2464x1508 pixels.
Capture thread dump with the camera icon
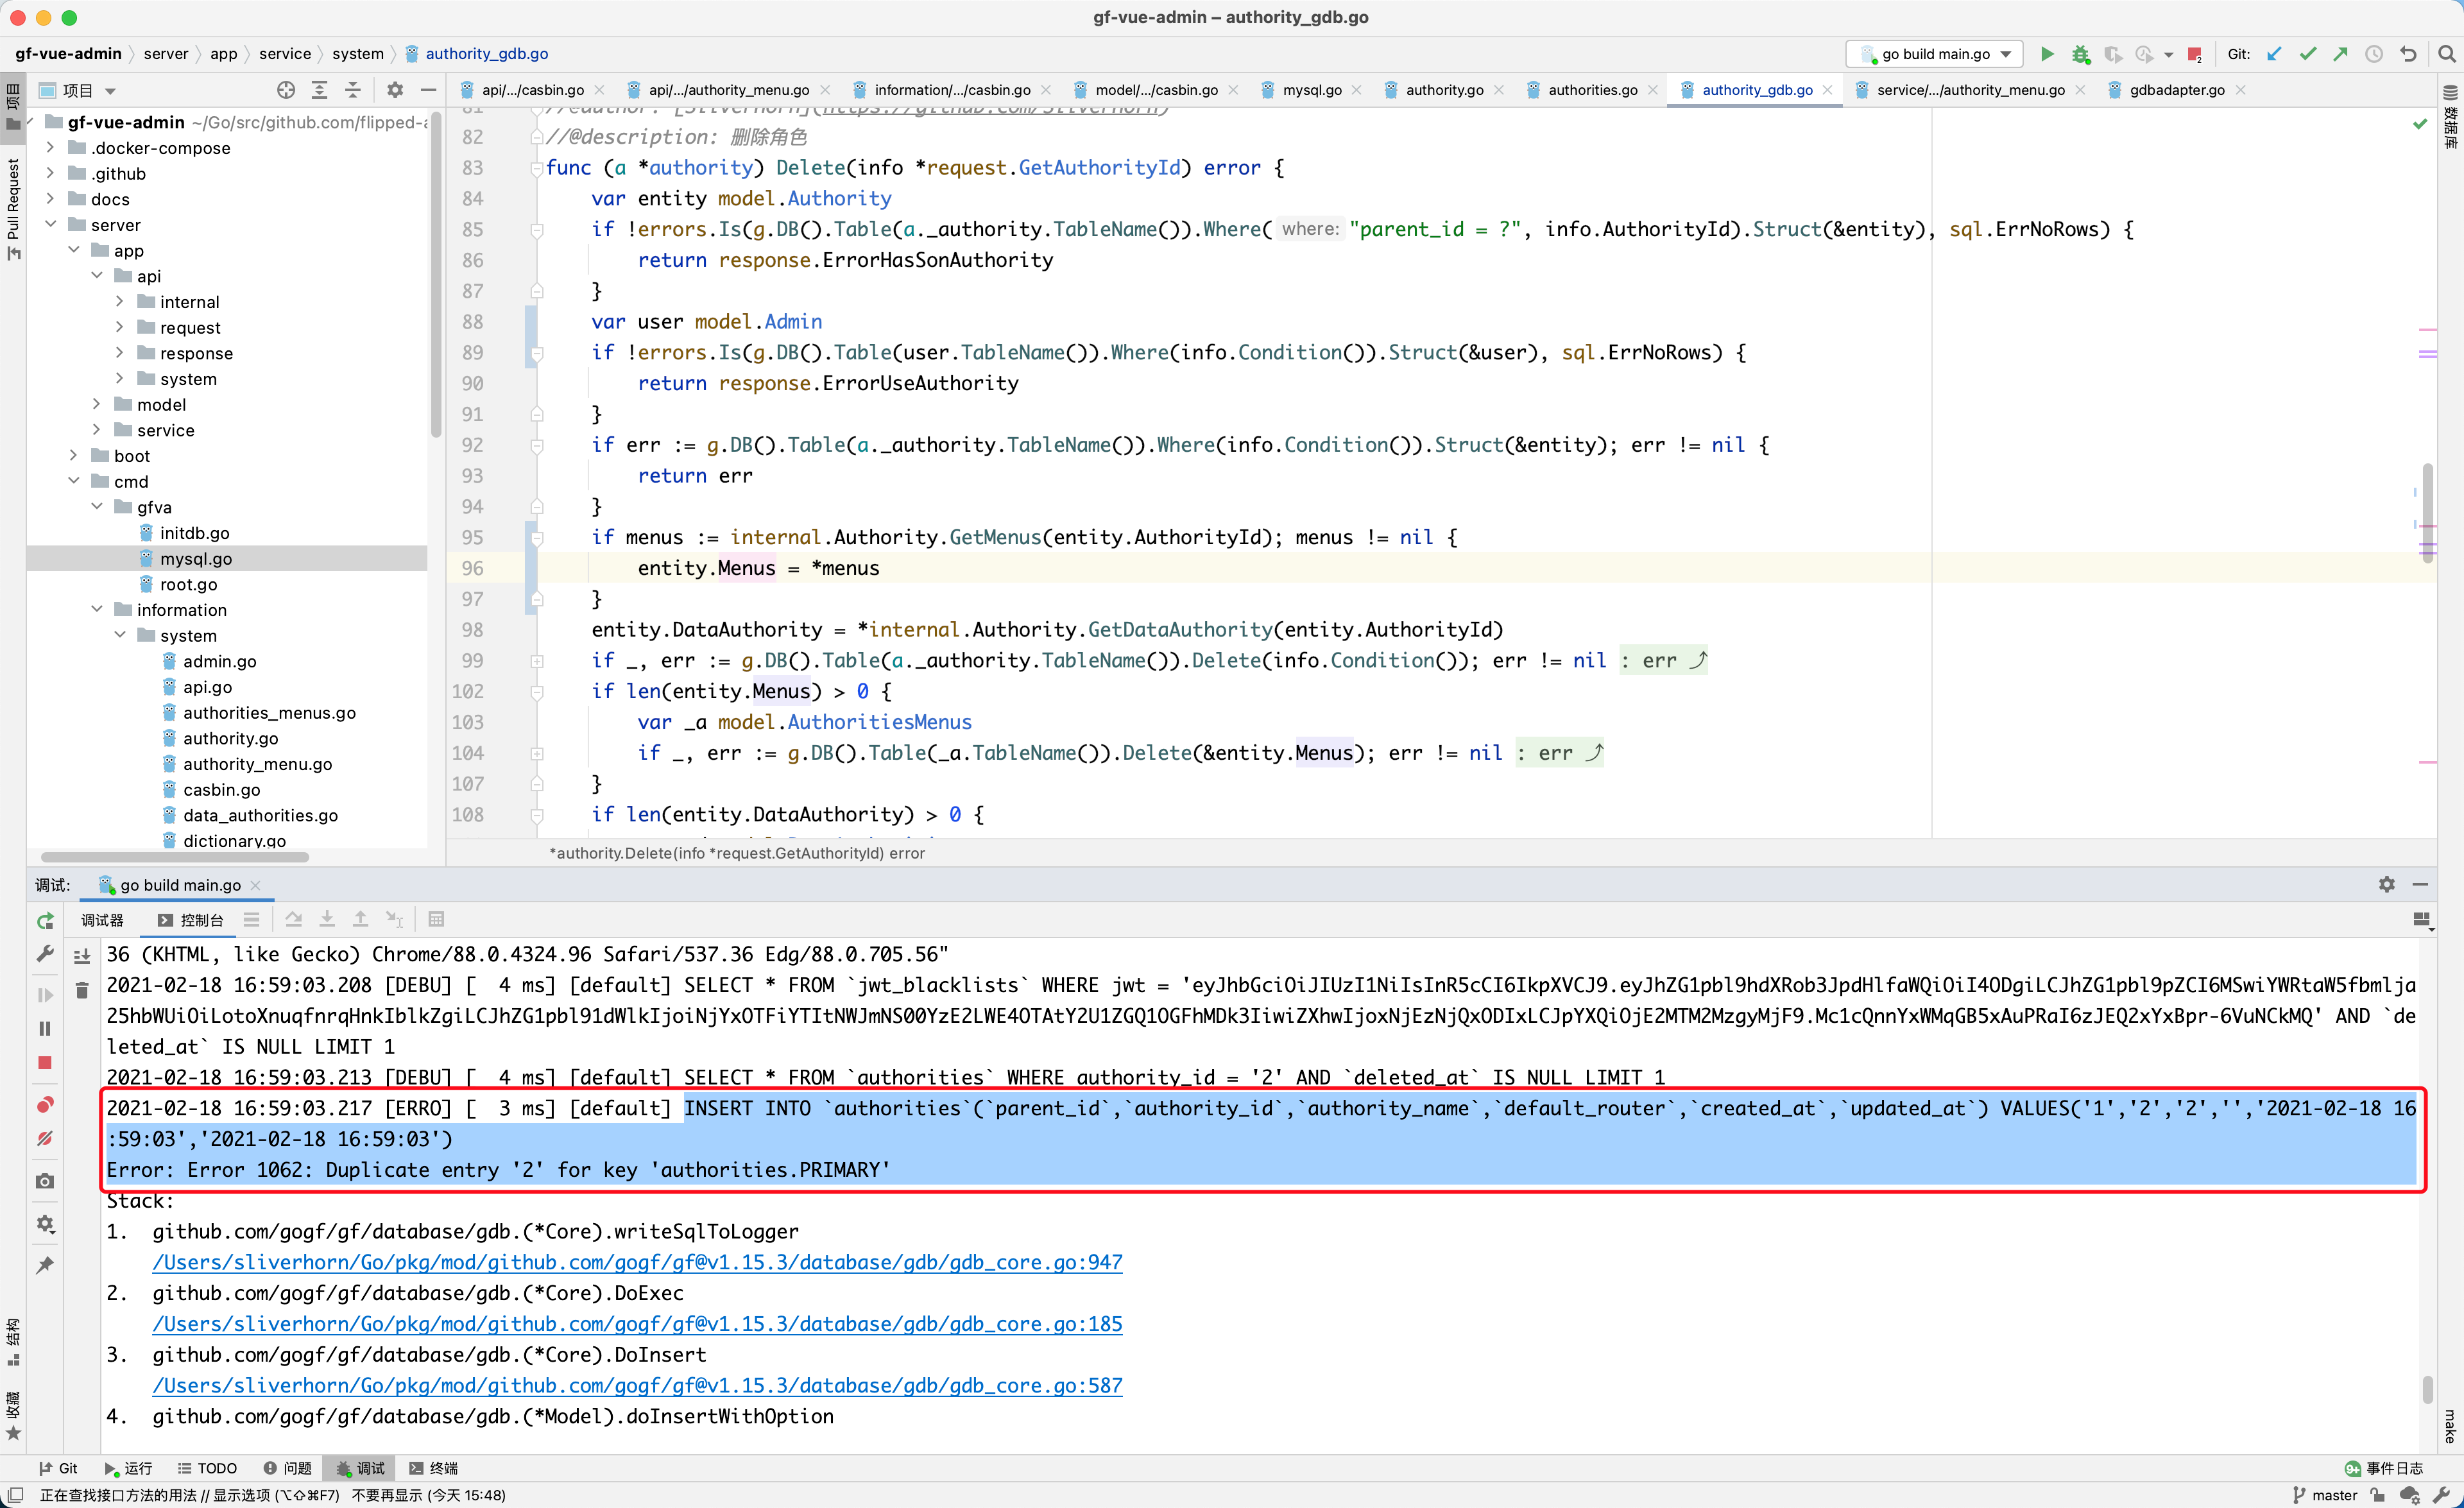coord(45,1181)
